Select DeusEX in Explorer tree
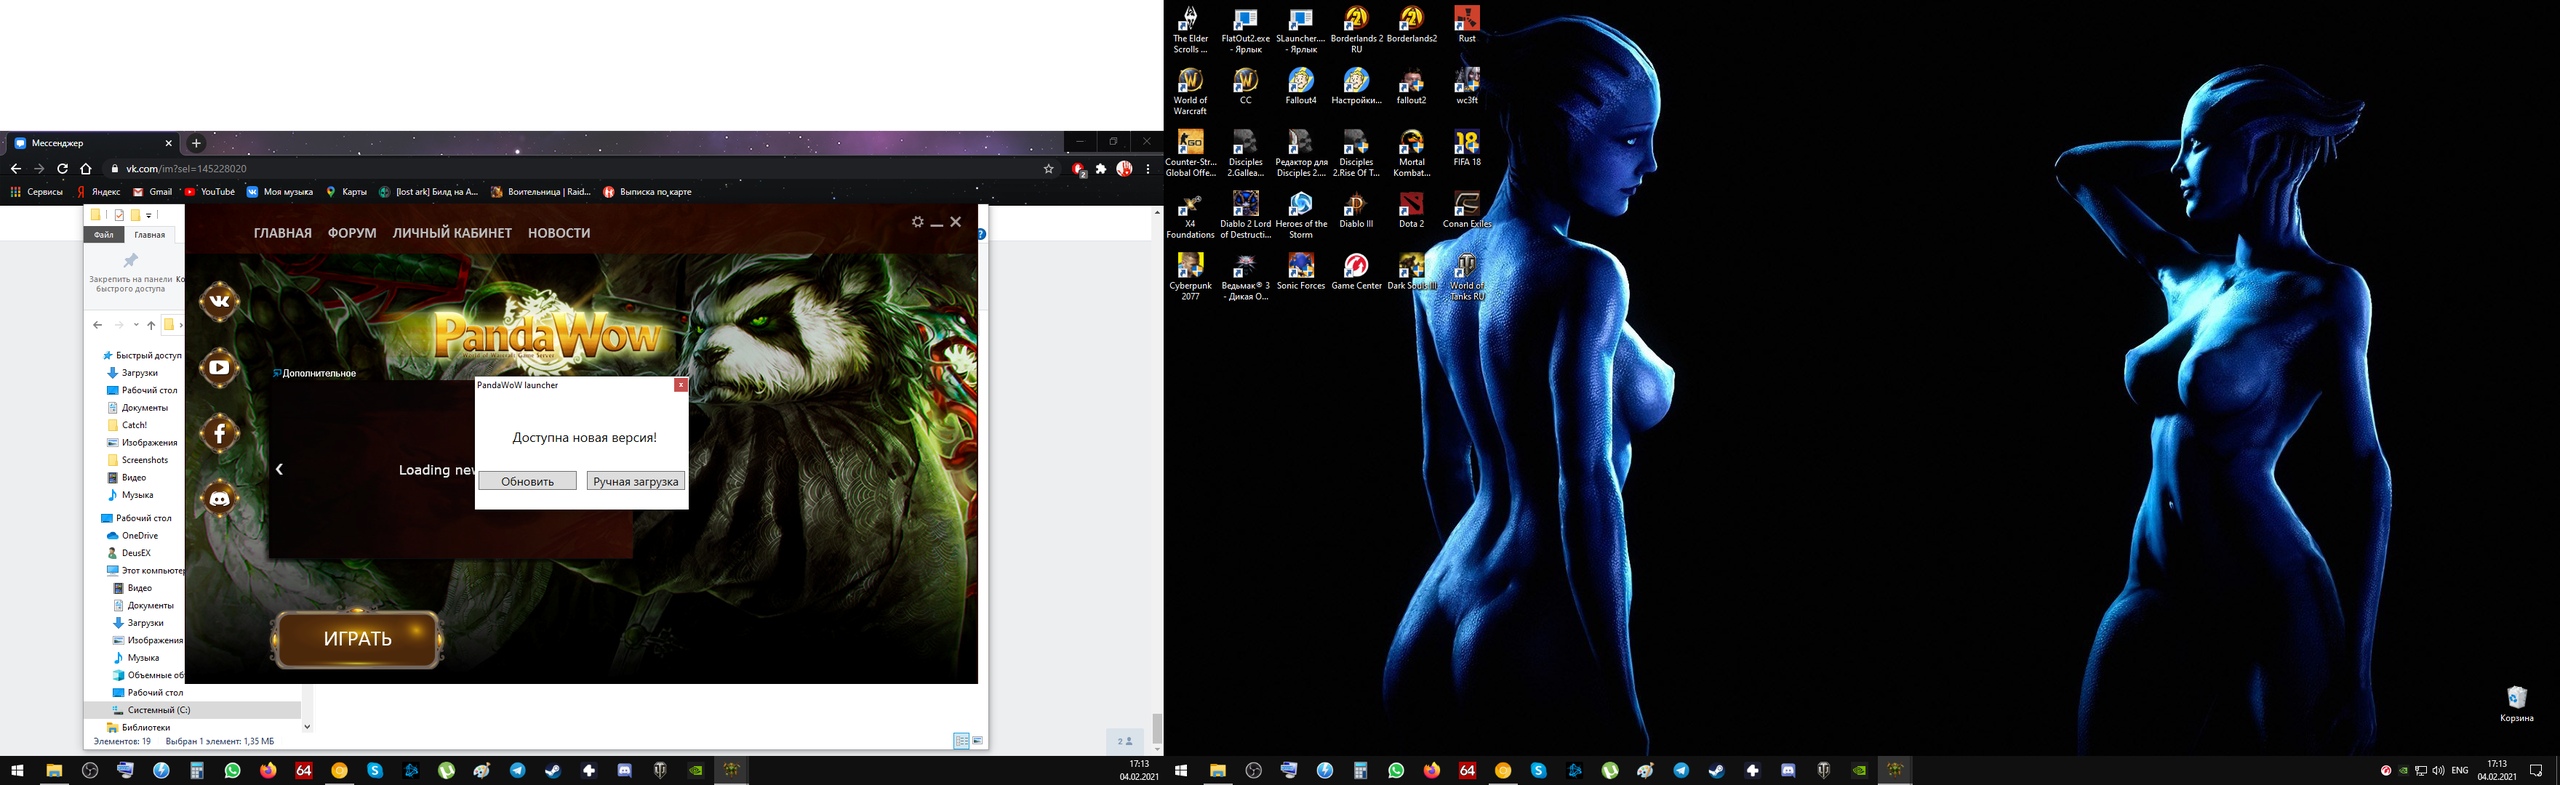The image size is (2560, 785). click(x=129, y=553)
